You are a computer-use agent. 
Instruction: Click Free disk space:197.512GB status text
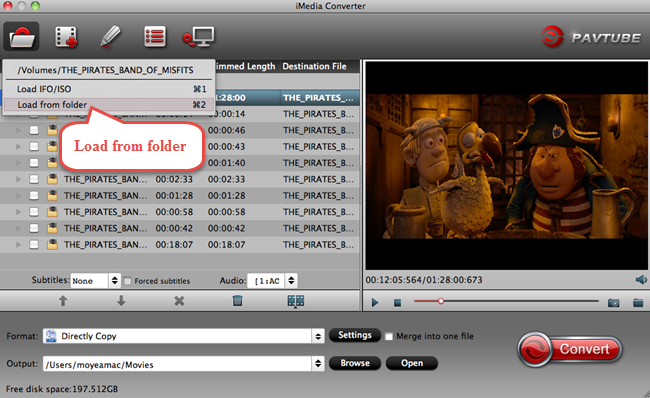(62, 389)
